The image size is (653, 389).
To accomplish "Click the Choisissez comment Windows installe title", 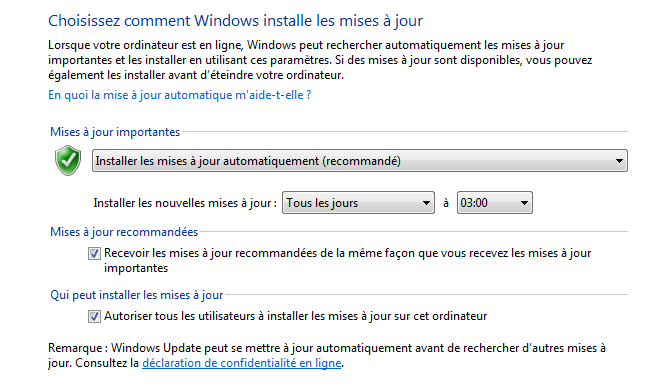I will coord(235,20).
